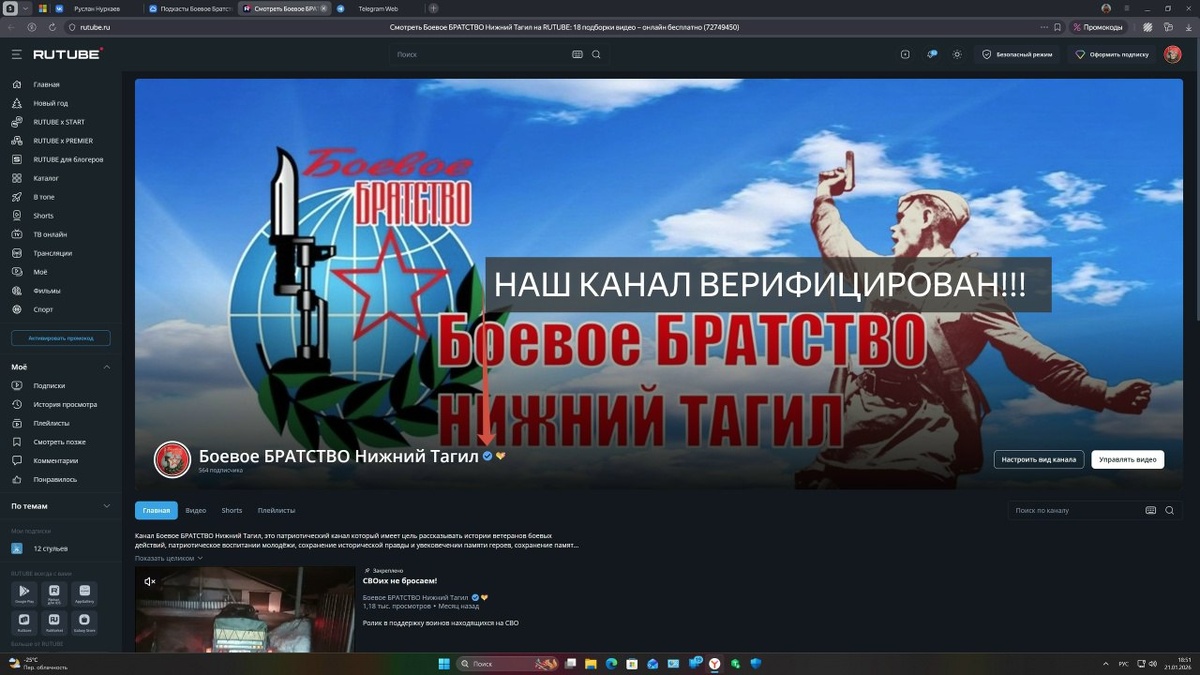Switch to the Плейлисты channel tab

pos(276,510)
